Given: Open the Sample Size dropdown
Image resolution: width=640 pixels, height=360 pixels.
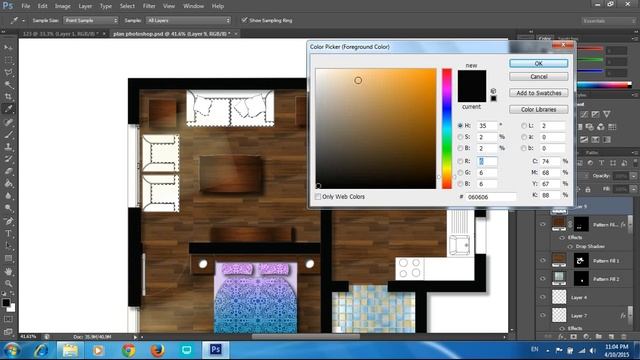Looking at the screenshot, I should 91,20.
